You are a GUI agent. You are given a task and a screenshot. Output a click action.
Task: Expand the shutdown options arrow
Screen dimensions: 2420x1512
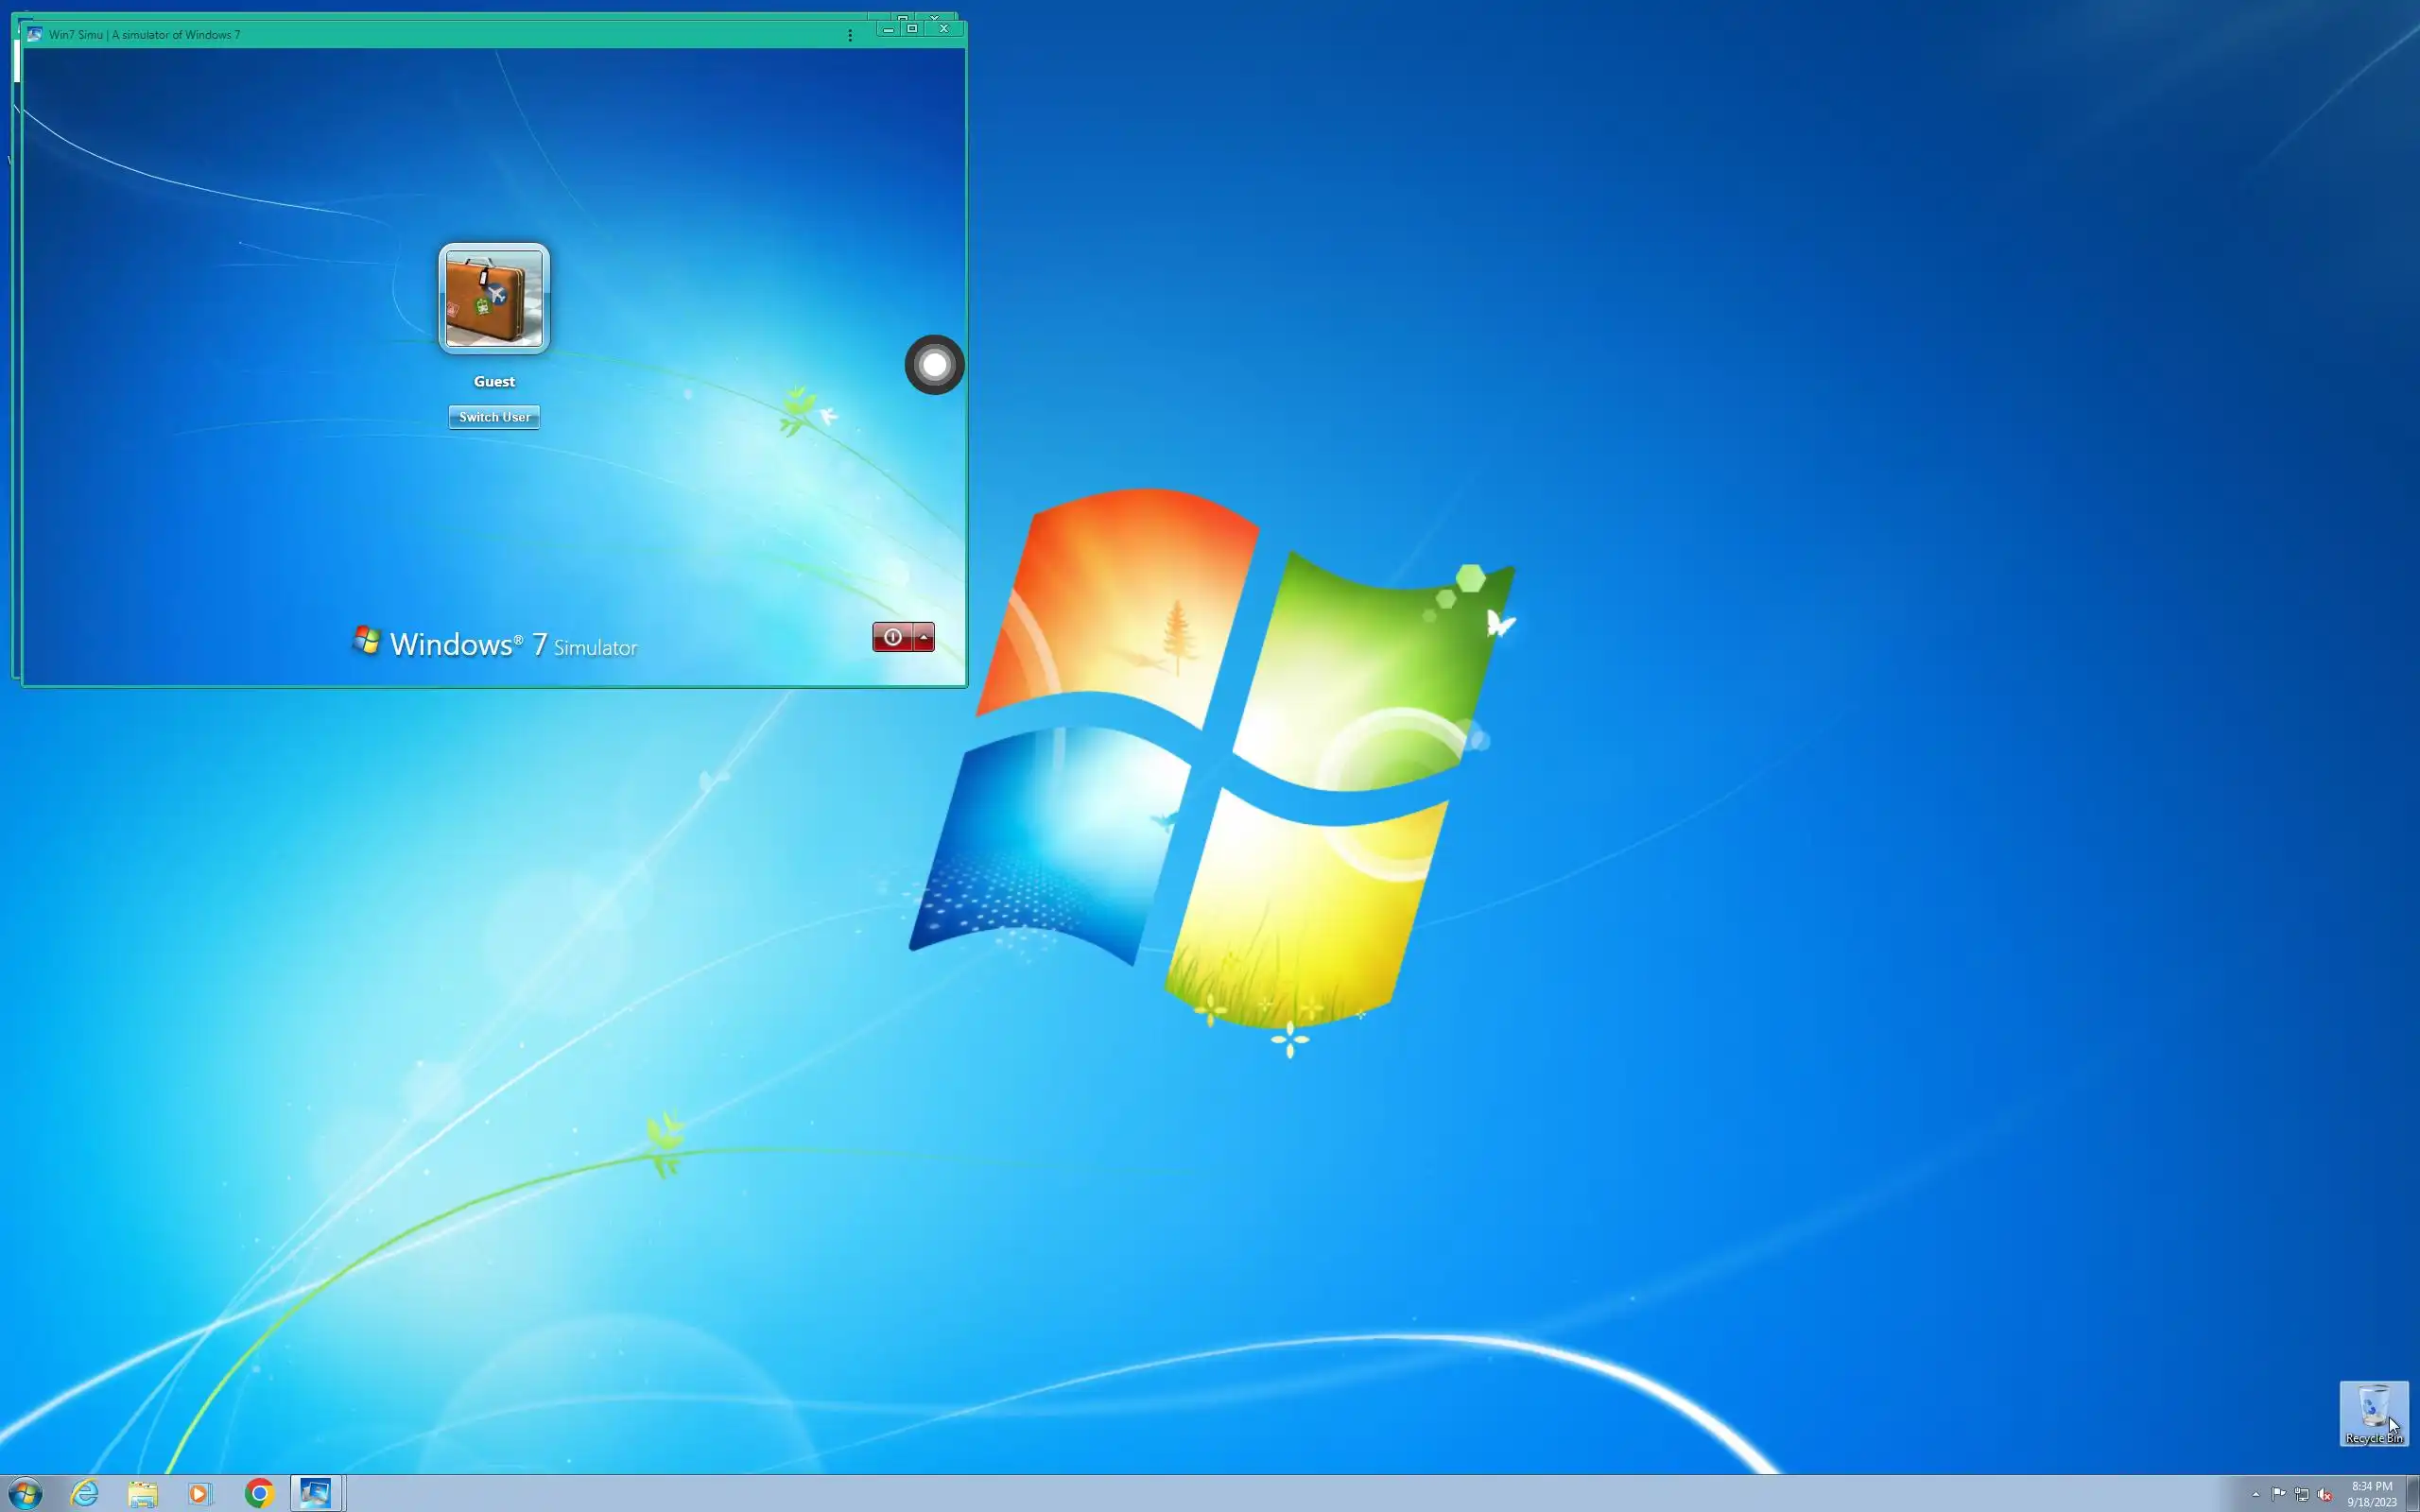[x=924, y=637]
